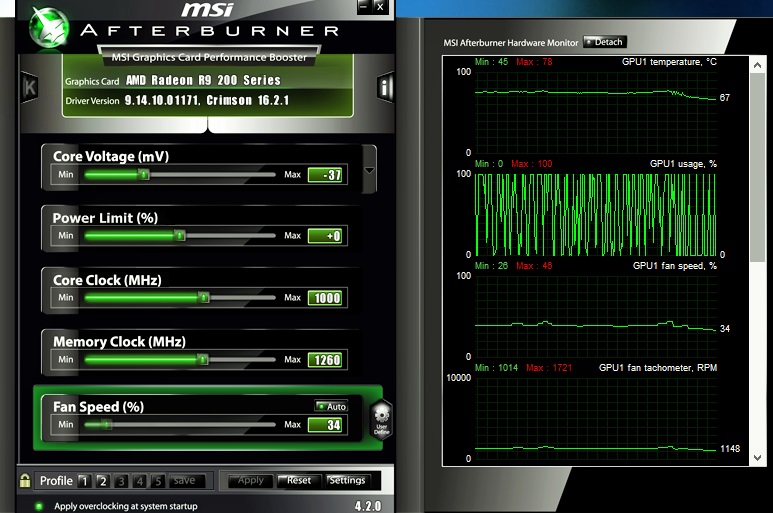
Task: Open the information i side button
Action: (385, 88)
